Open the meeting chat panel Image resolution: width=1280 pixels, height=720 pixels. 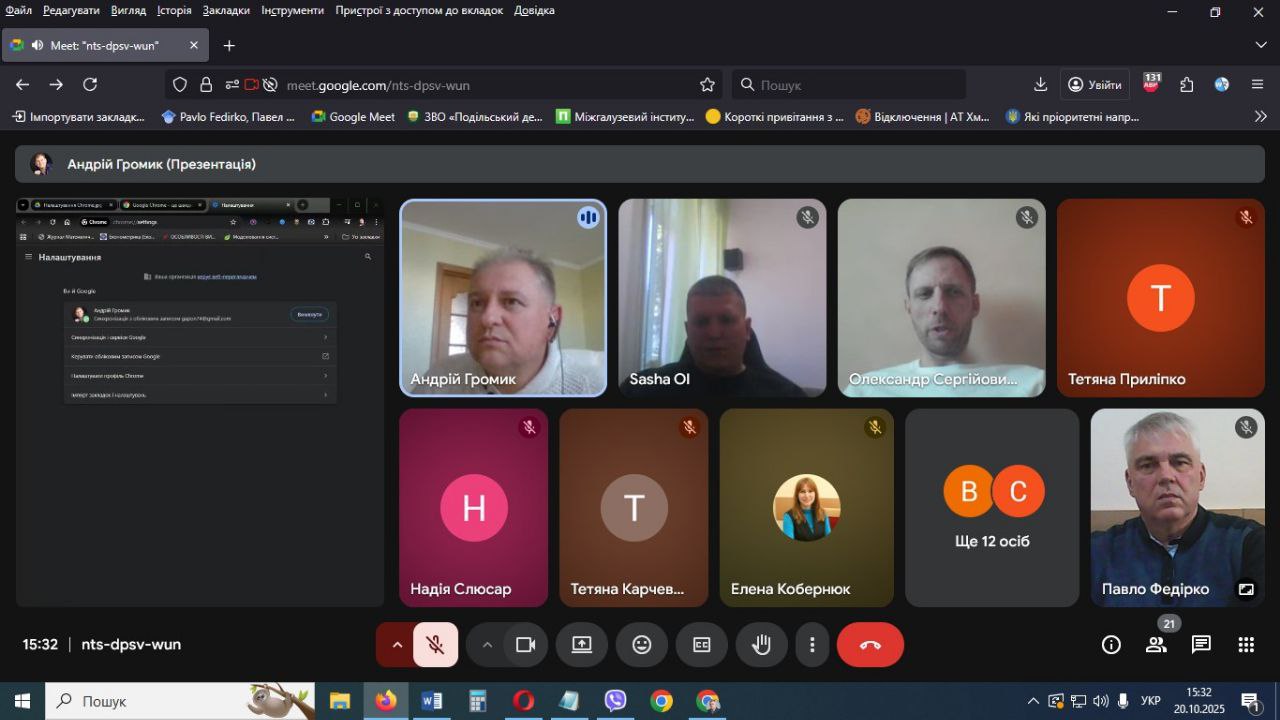pyautogui.click(x=1201, y=645)
